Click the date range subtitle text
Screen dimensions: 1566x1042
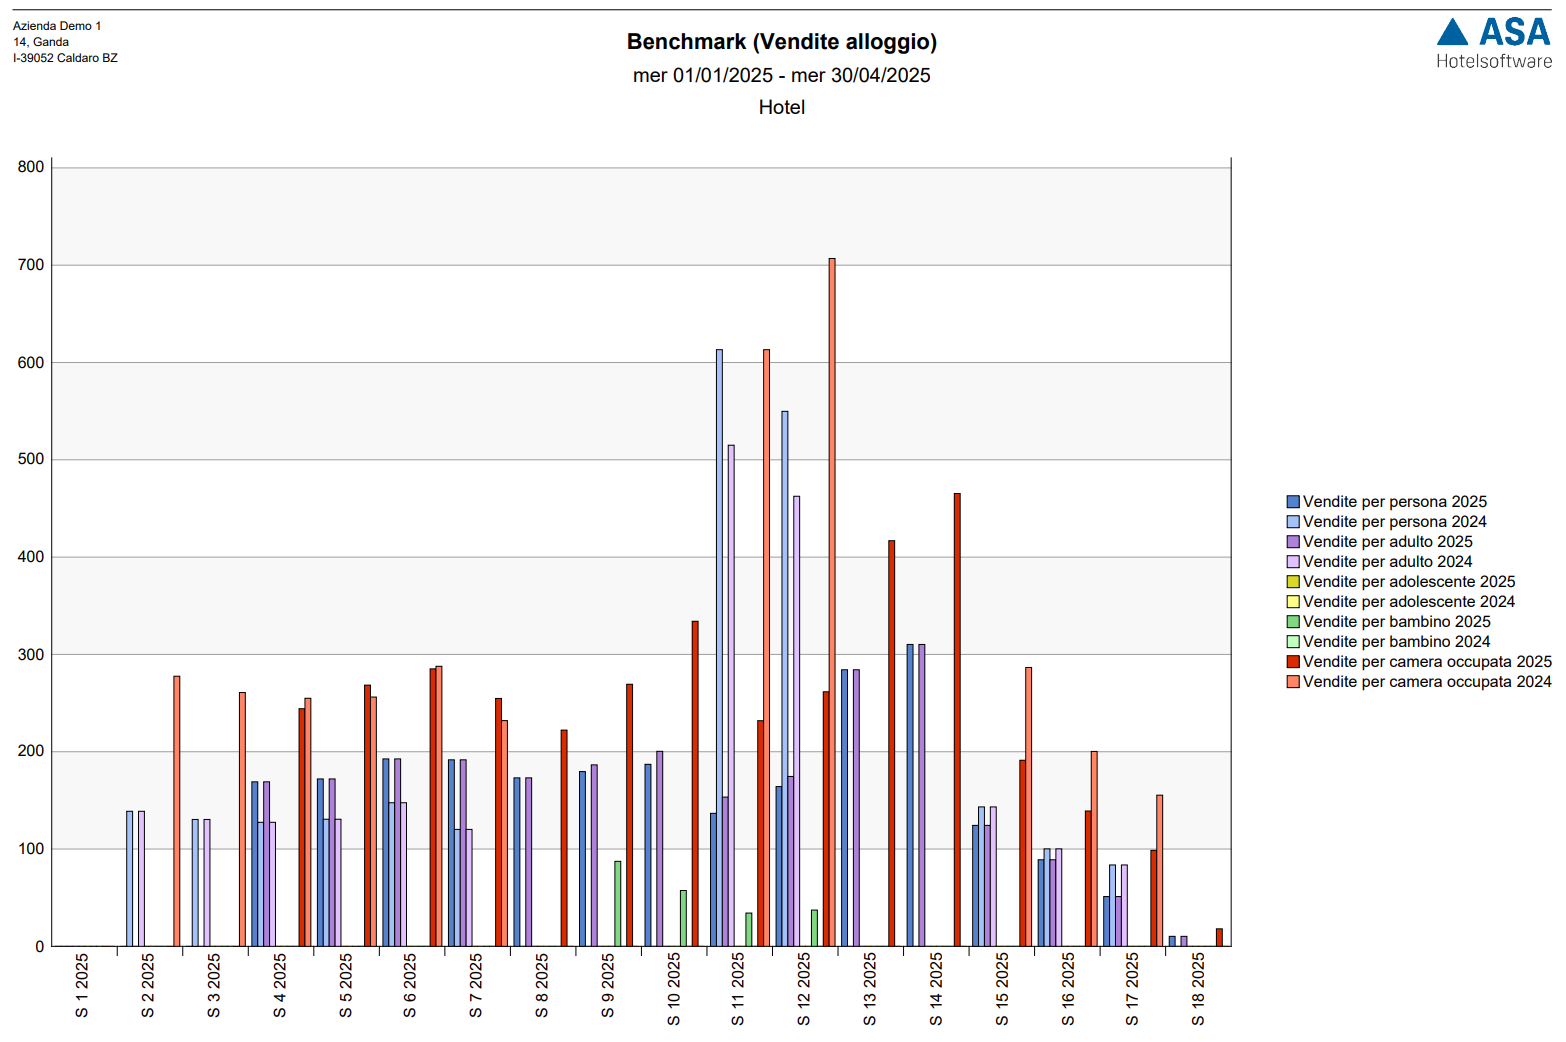coord(781,76)
